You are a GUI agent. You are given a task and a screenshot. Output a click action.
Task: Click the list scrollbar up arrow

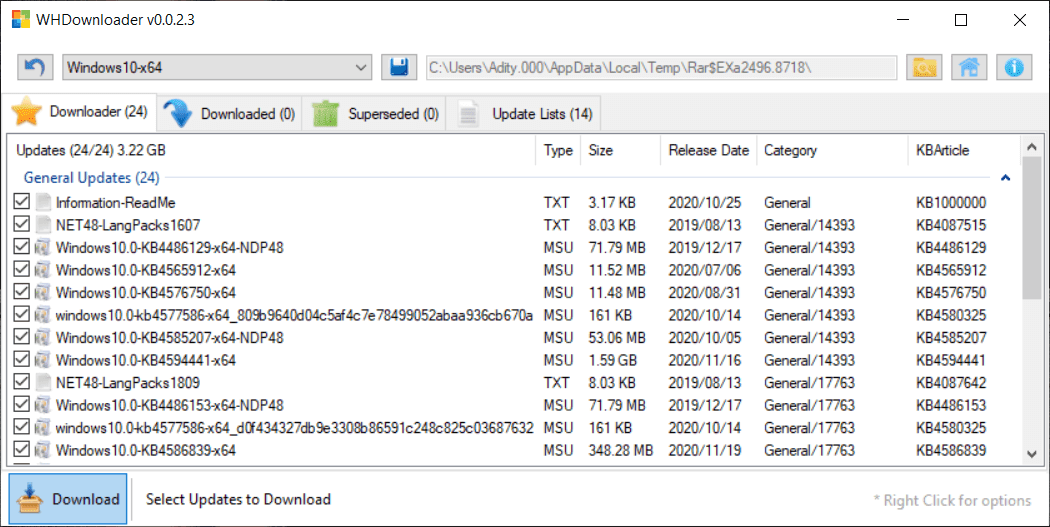click(x=1032, y=146)
